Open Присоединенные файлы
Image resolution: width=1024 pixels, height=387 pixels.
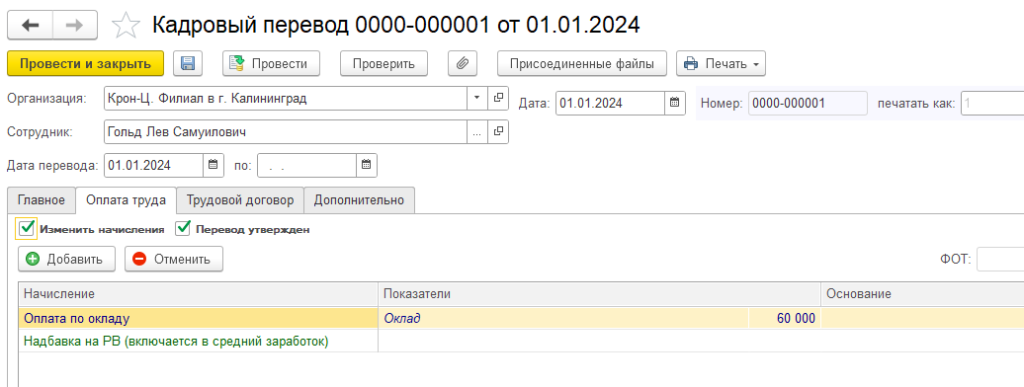pyautogui.click(x=582, y=63)
